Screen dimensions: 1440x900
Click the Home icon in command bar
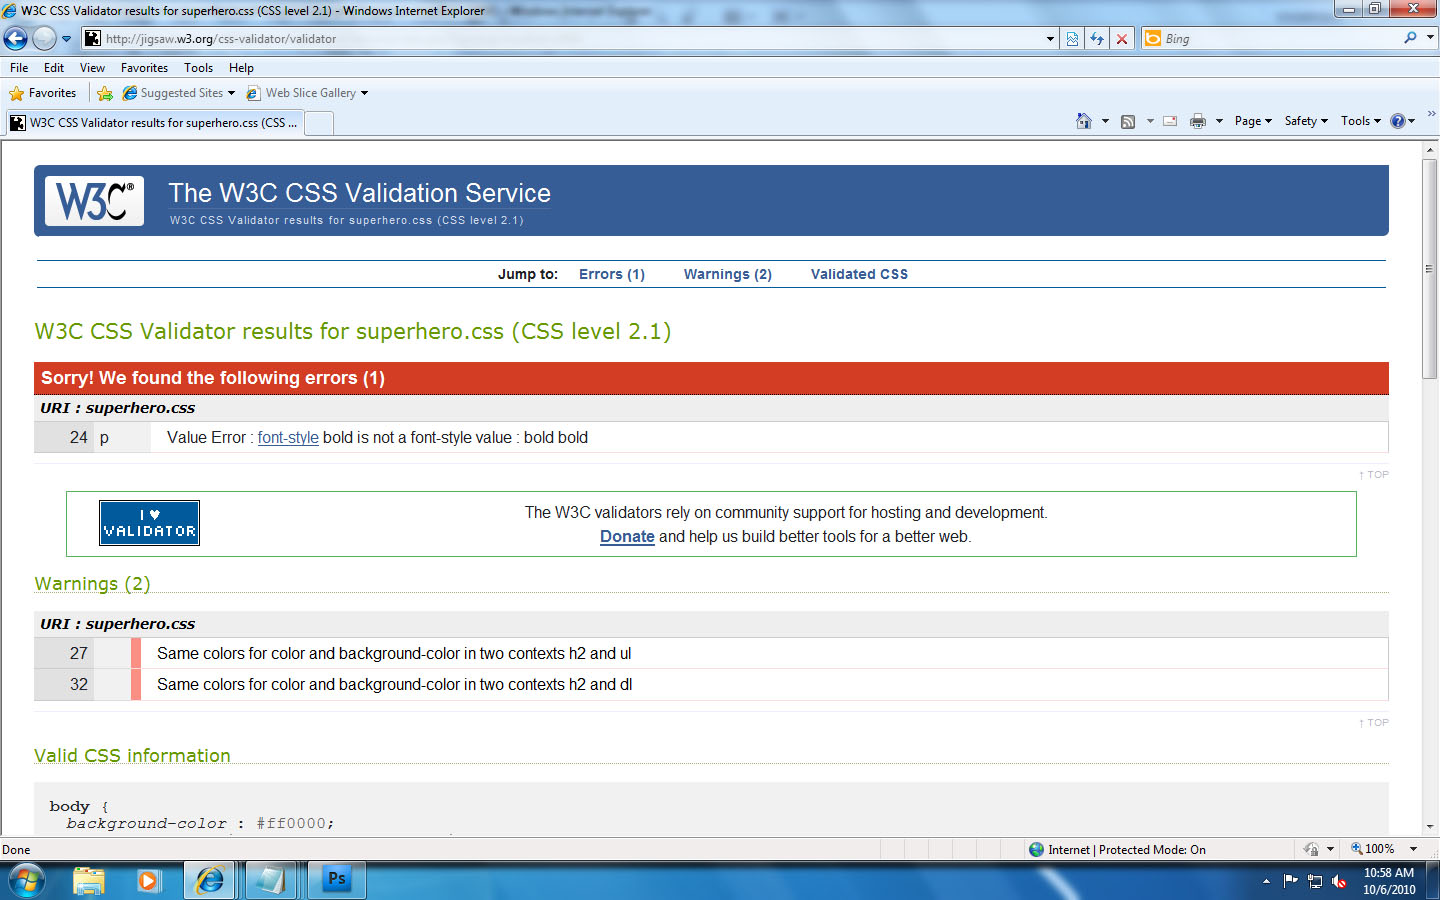point(1083,121)
